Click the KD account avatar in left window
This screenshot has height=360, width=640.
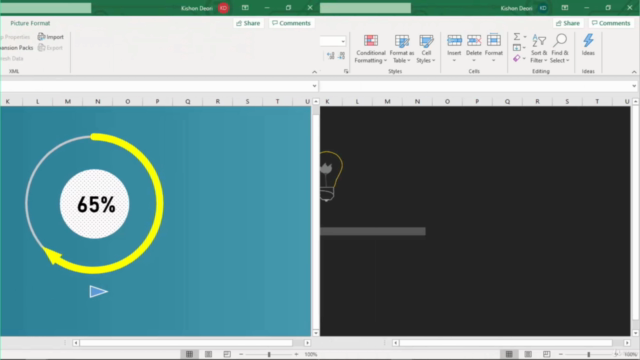(223, 8)
